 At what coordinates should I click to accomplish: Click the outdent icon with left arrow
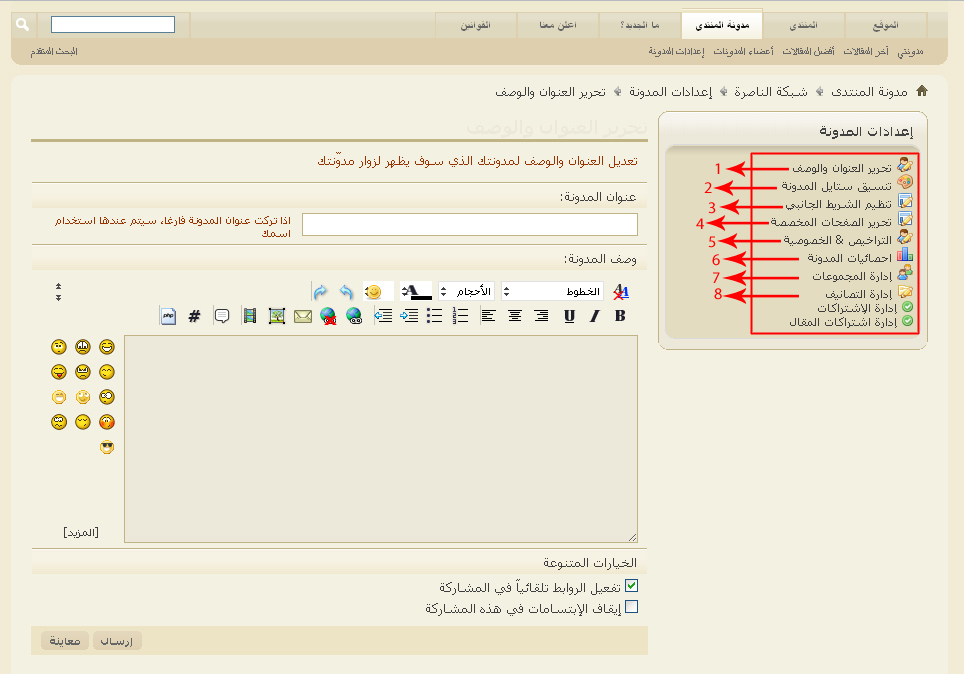pos(383,315)
